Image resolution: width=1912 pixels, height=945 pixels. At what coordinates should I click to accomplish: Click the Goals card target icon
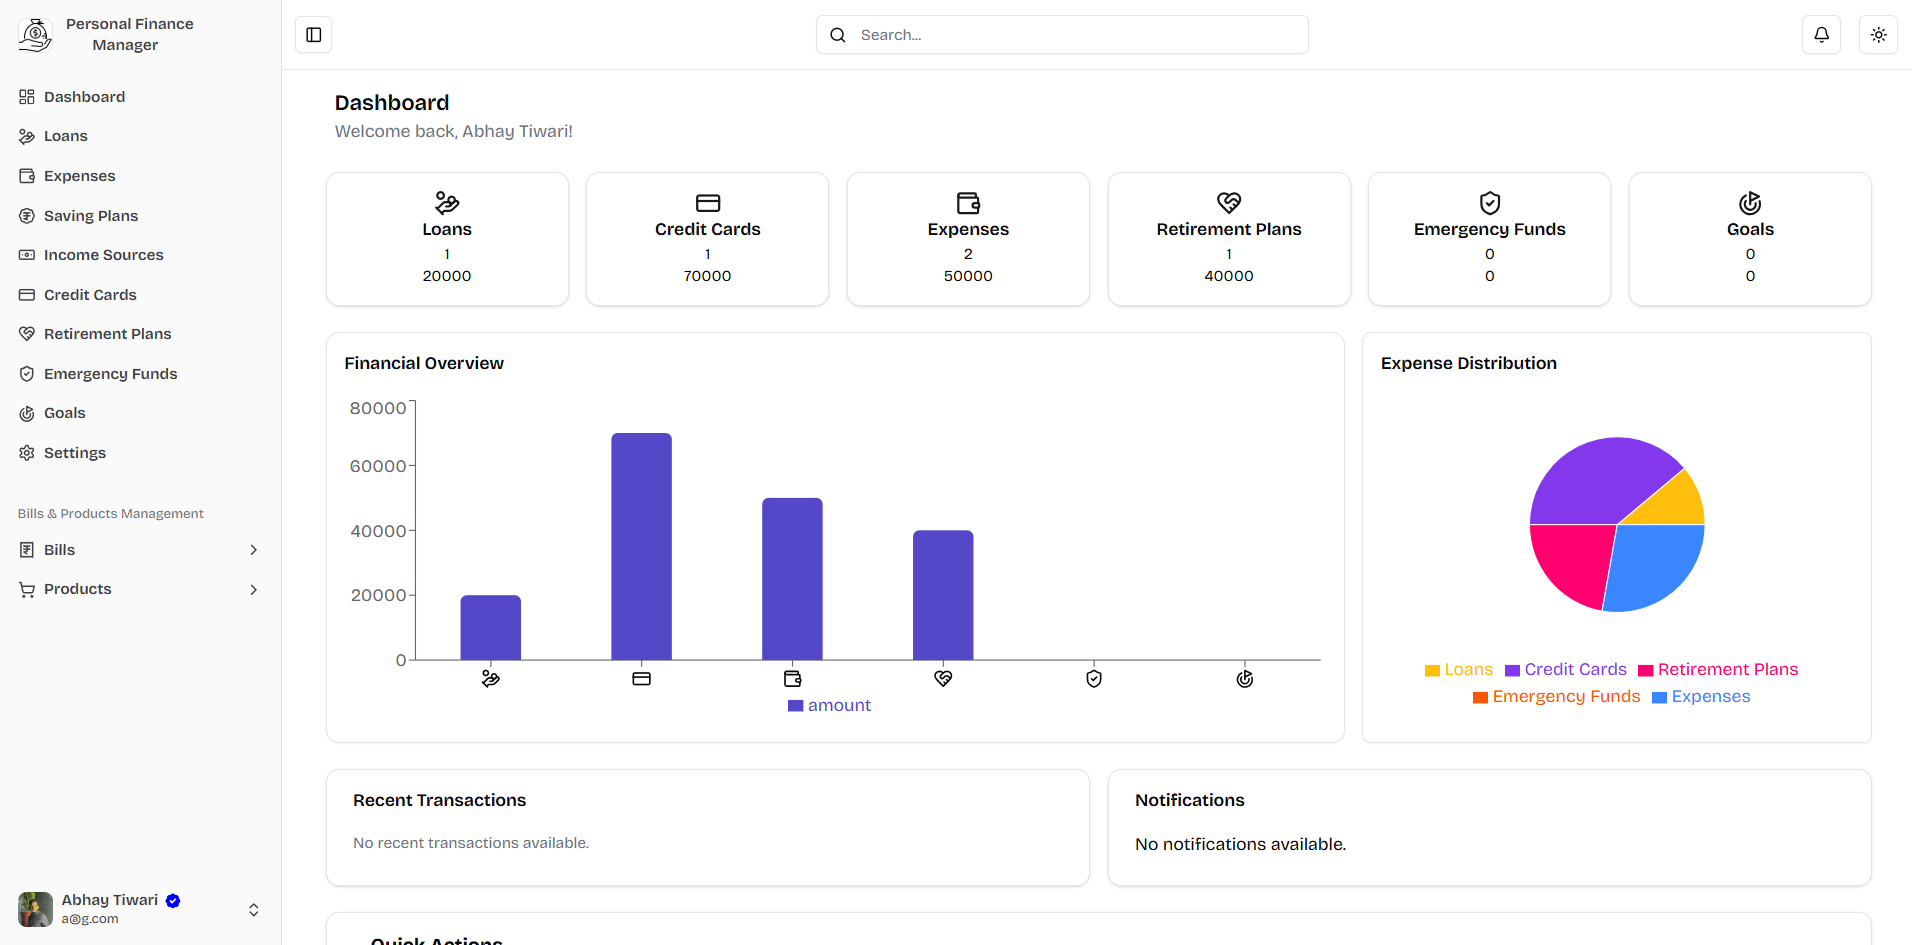(x=1750, y=203)
